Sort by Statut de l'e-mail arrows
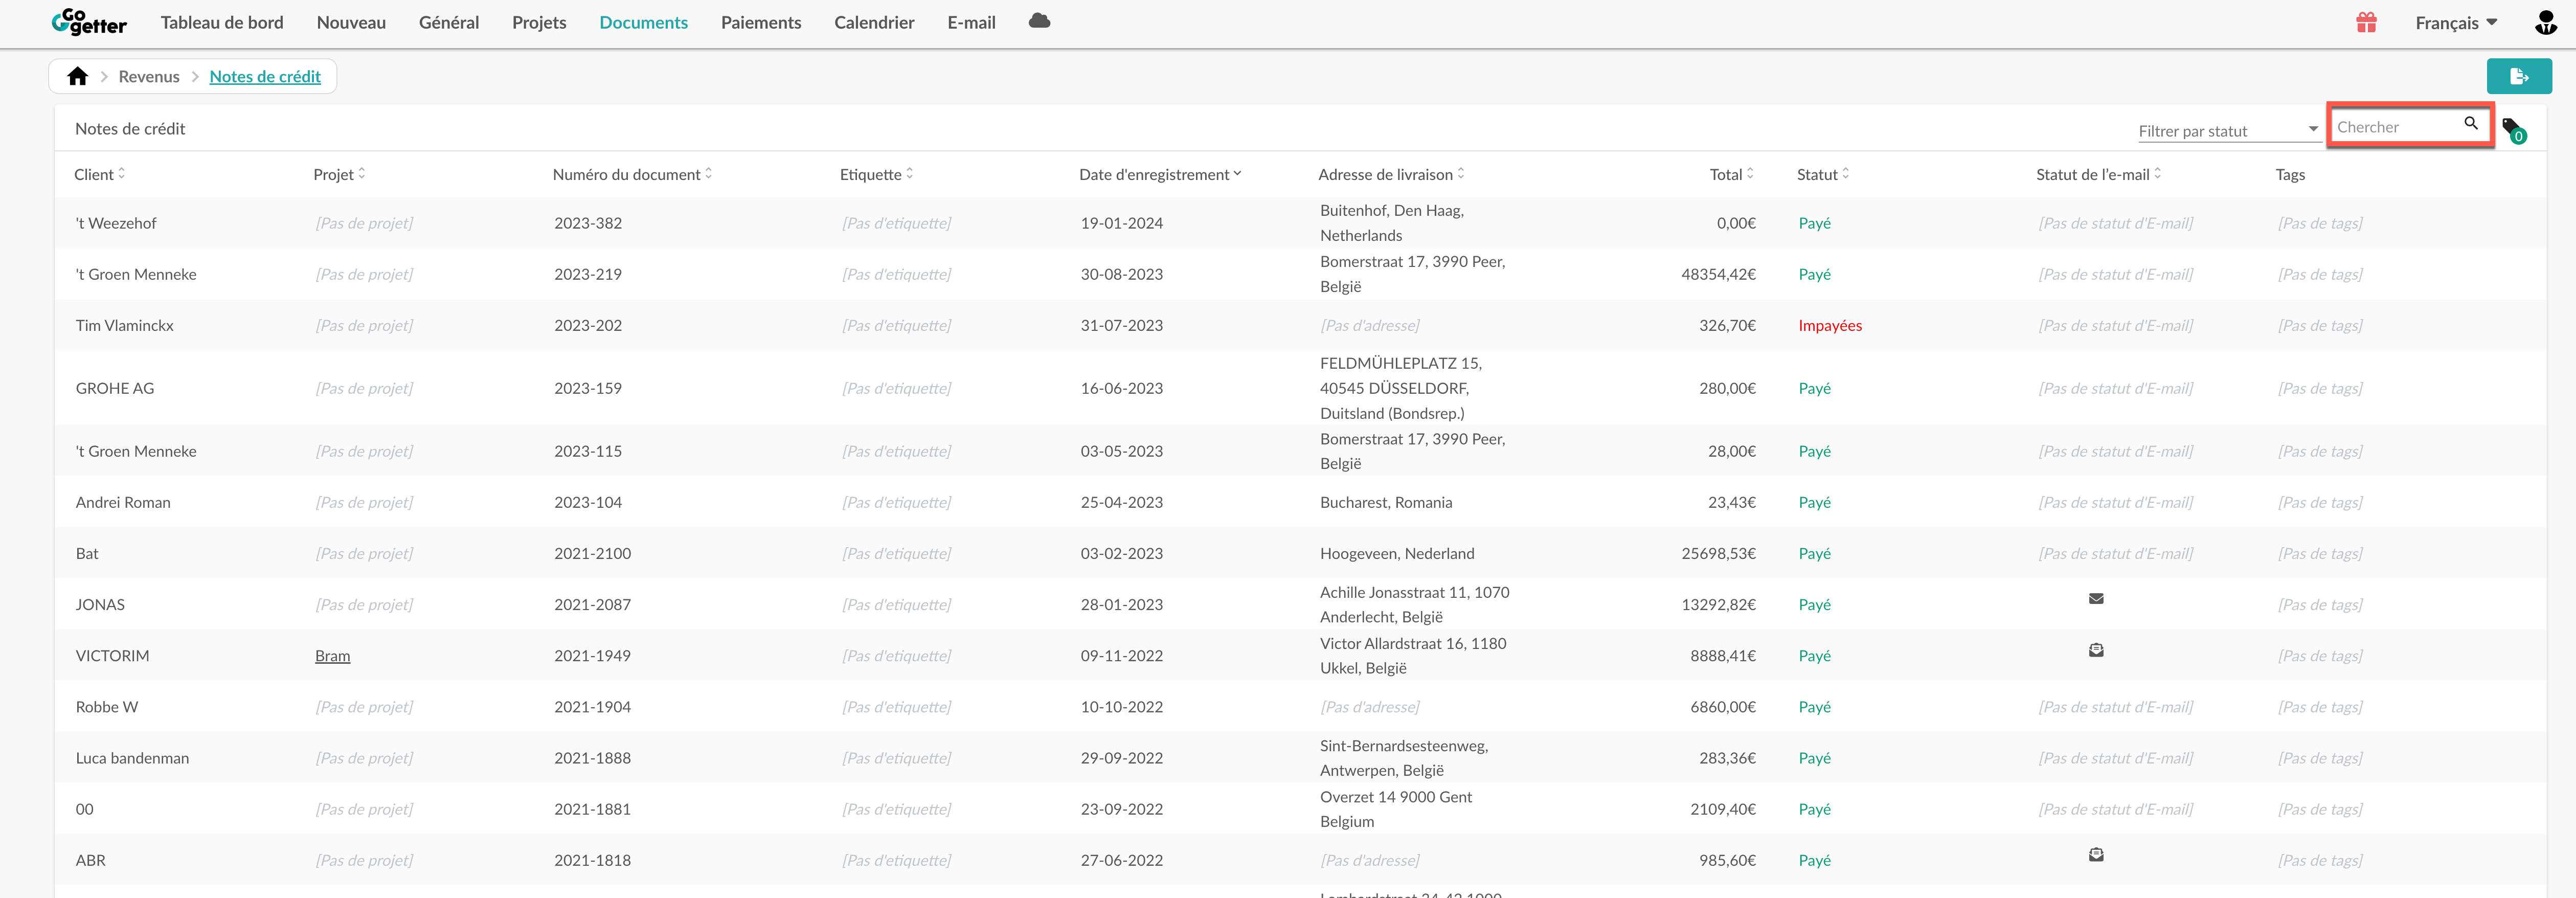The width and height of the screenshot is (2576, 898). click(2158, 174)
